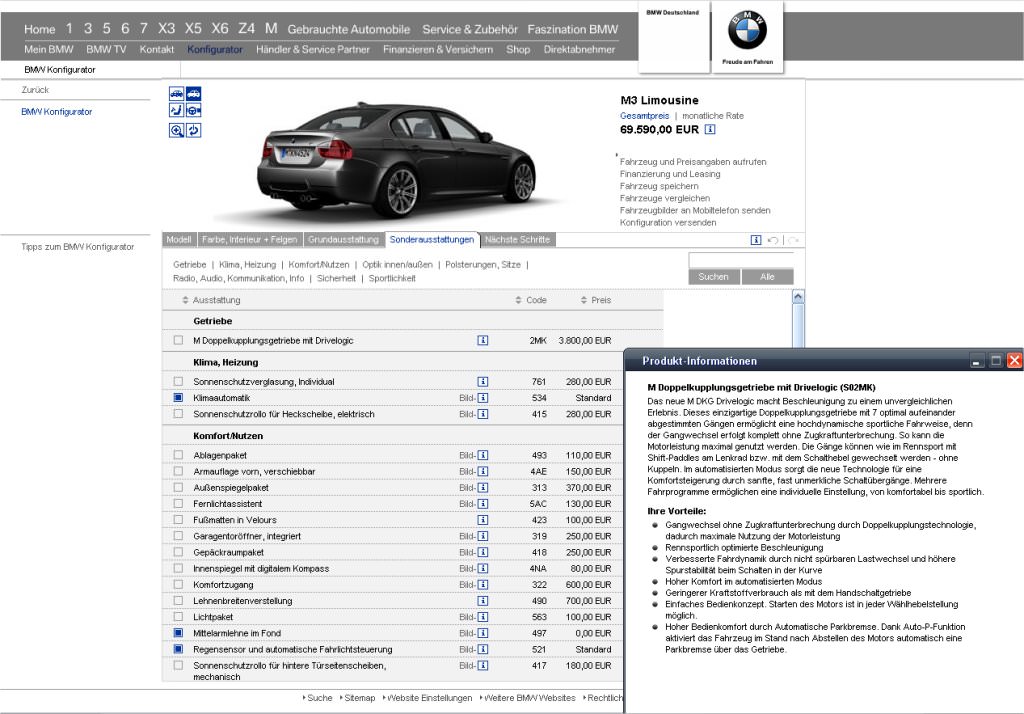Image resolution: width=1024 pixels, height=714 pixels.
Task: Open the X5 model menu
Action: [193, 29]
